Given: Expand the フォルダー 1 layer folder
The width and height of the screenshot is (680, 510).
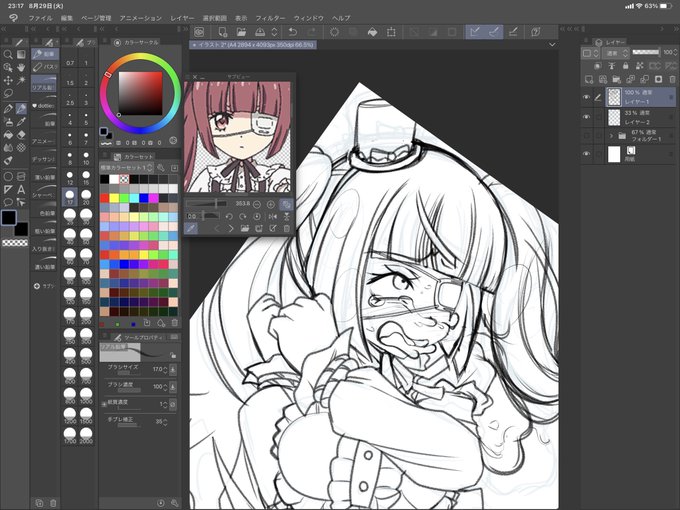Looking at the screenshot, I should pyautogui.click(x=611, y=136).
